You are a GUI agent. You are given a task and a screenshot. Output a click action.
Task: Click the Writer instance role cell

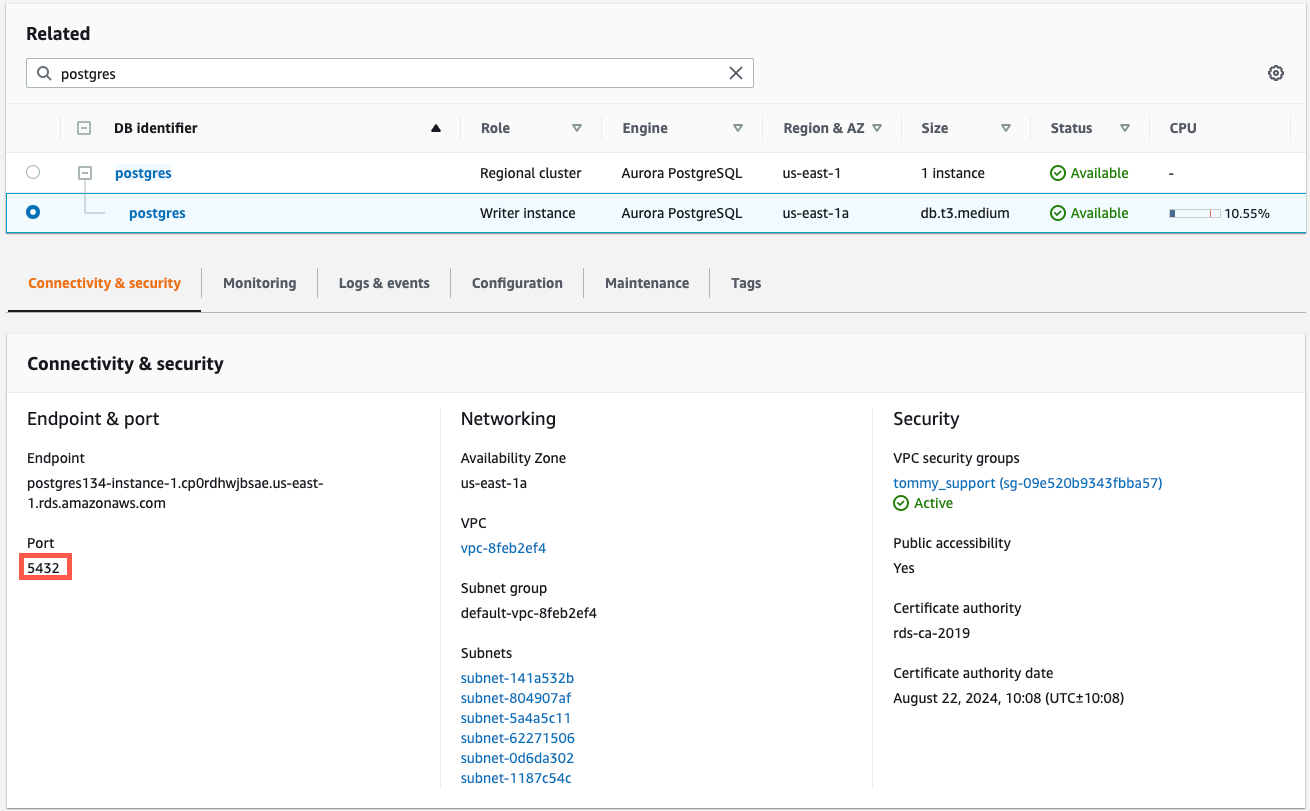click(x=527, y=213)
